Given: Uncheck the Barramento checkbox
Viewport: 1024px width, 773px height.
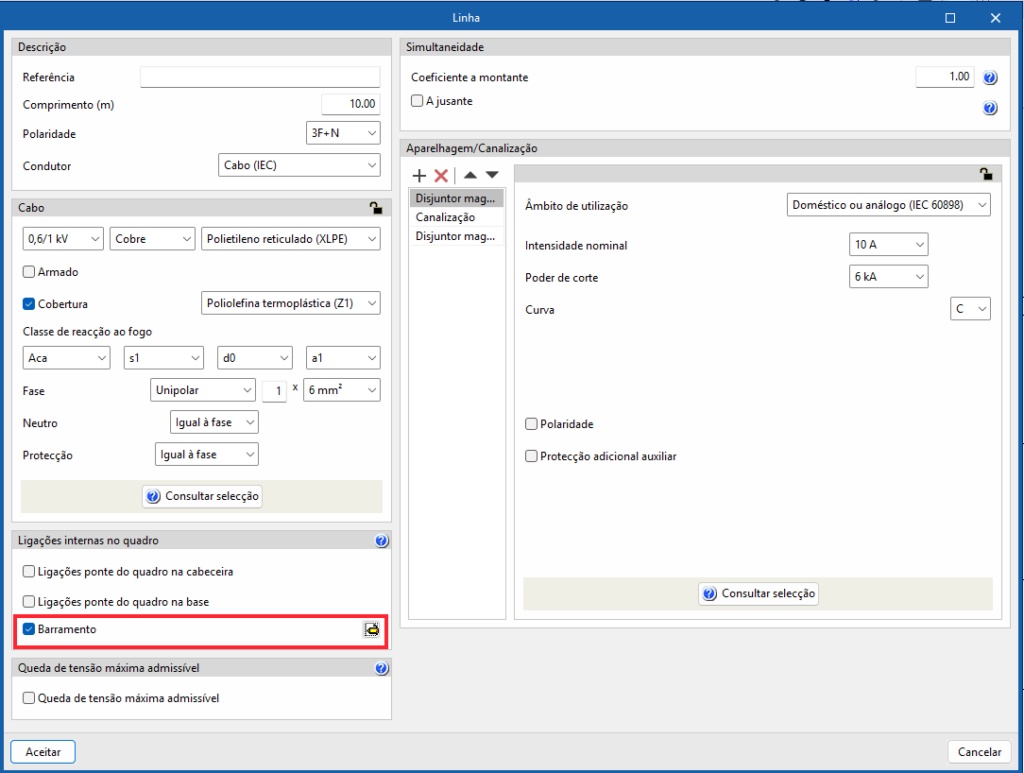Looking at the screenshot, I should pyautogui.click(x=29, y=629).
